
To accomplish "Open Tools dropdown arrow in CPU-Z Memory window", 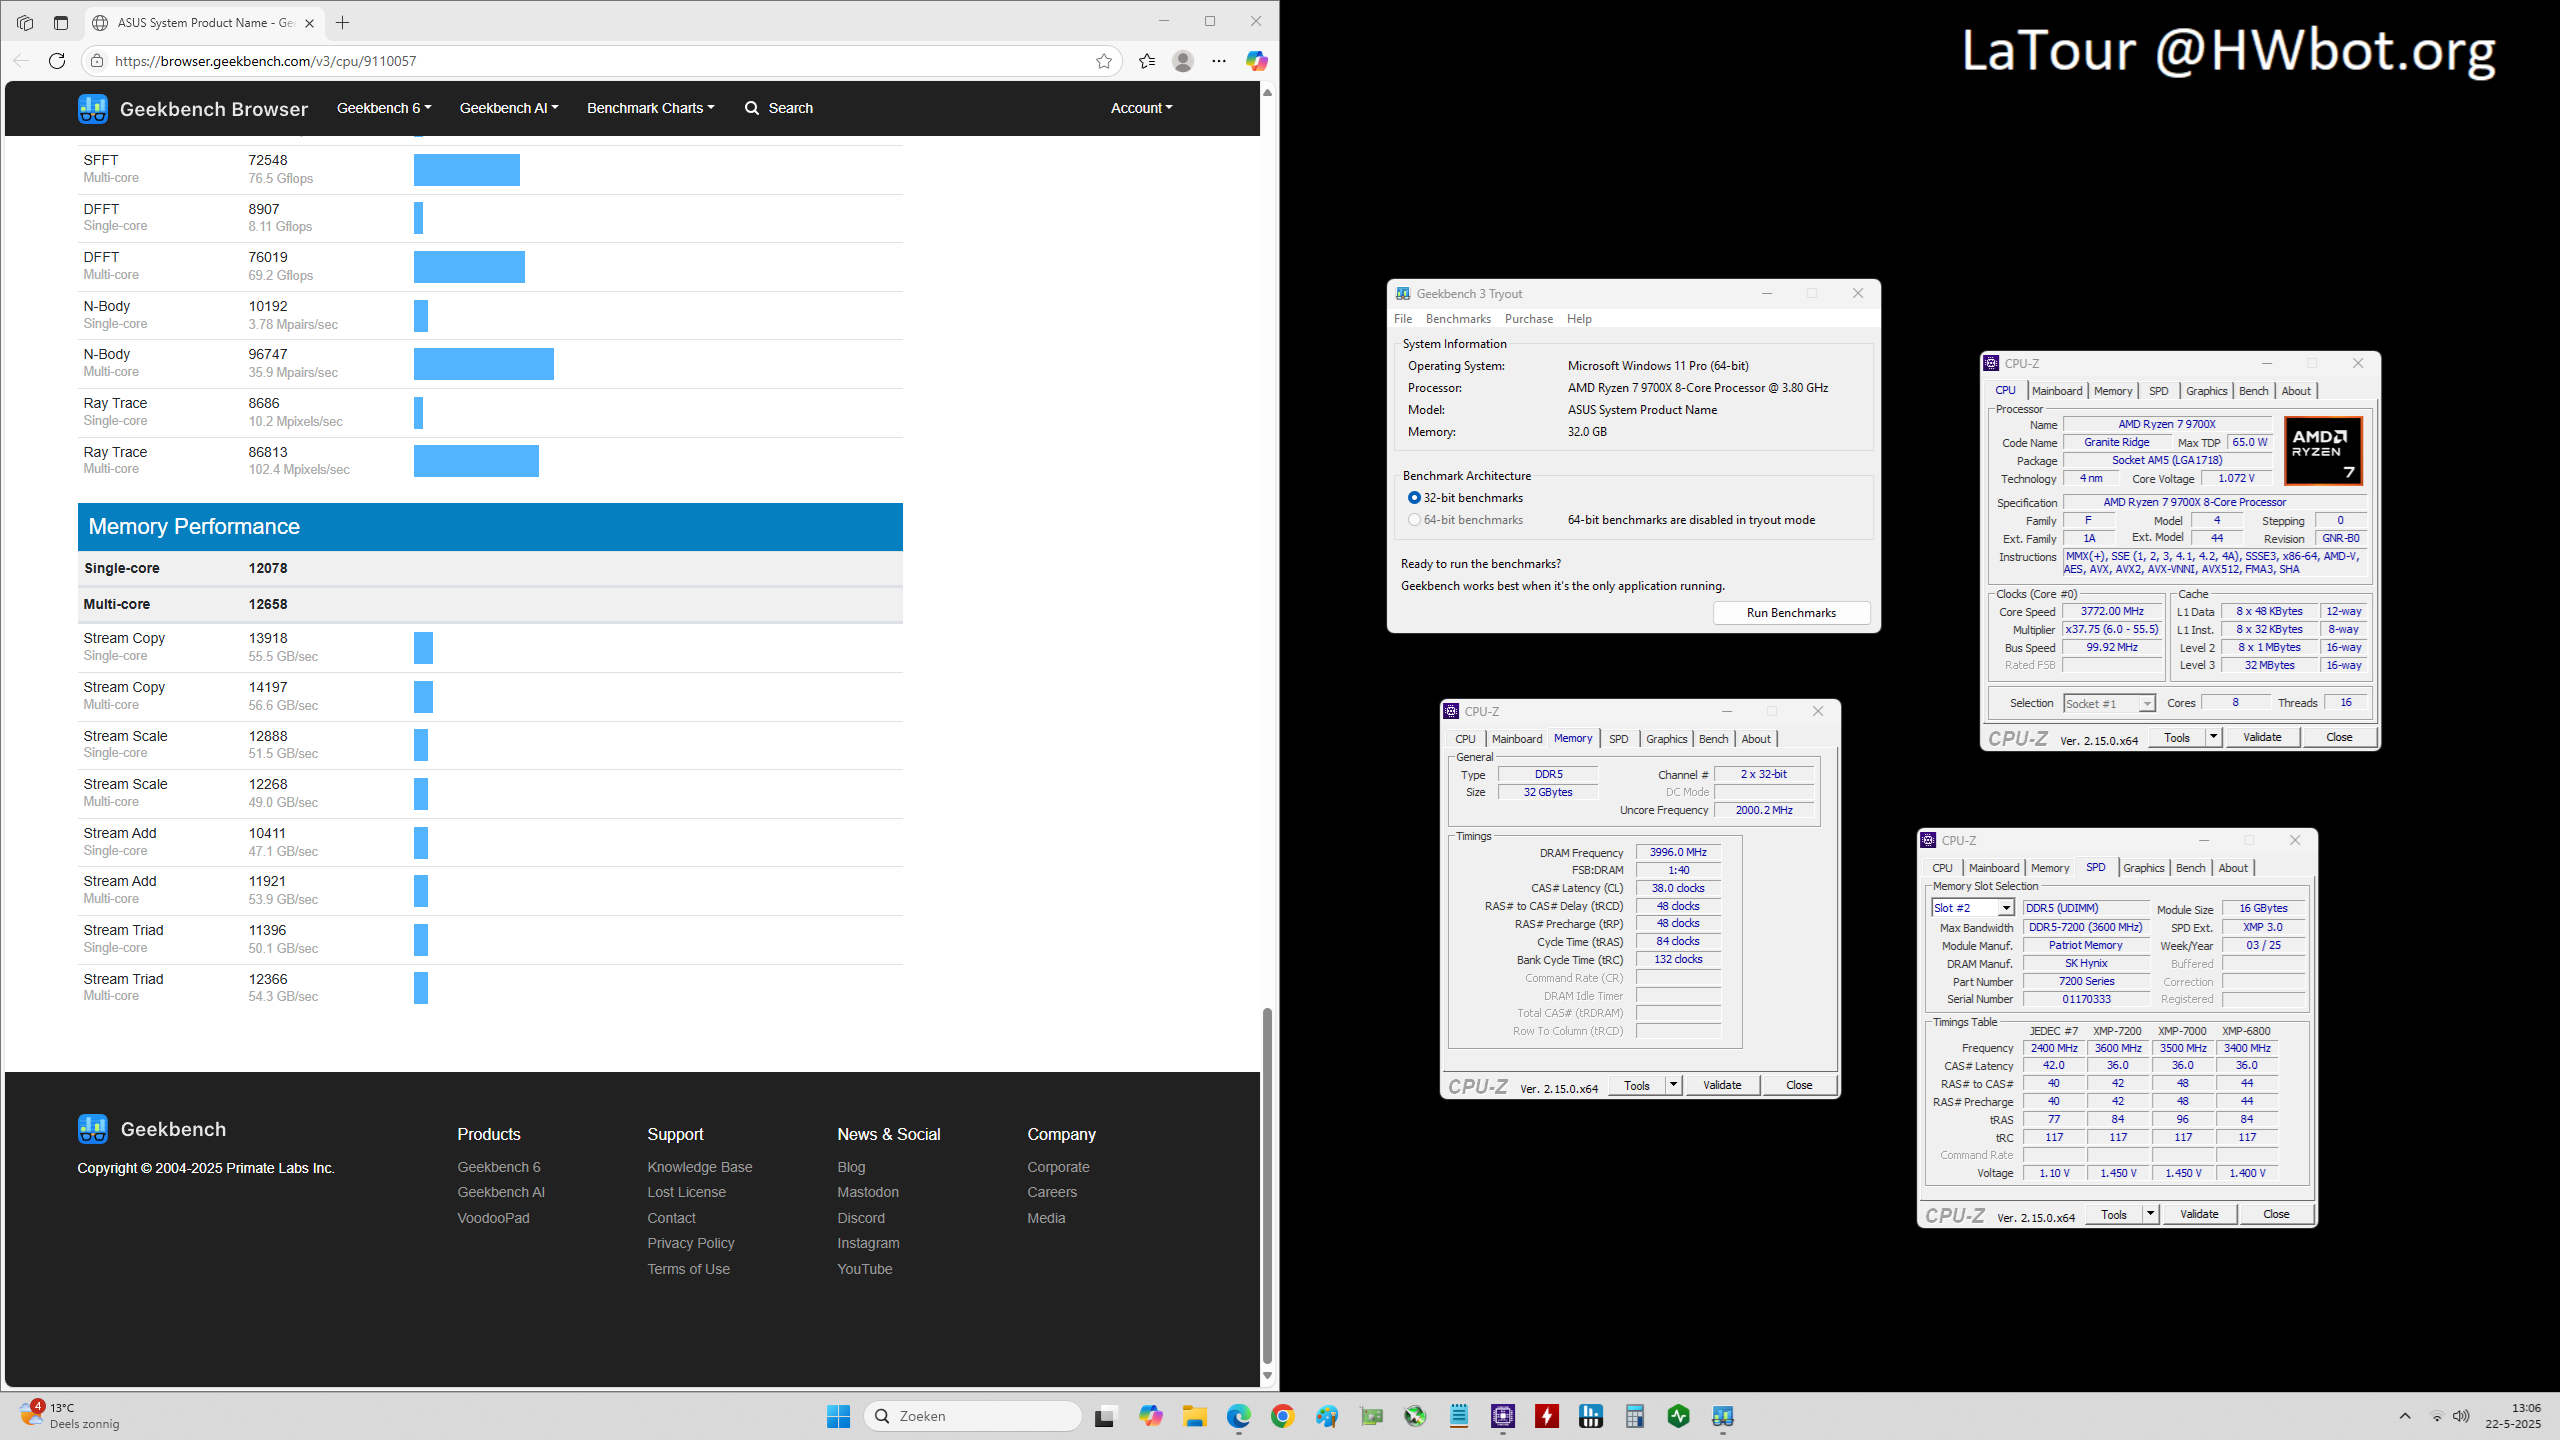I will point(1673,1085).
